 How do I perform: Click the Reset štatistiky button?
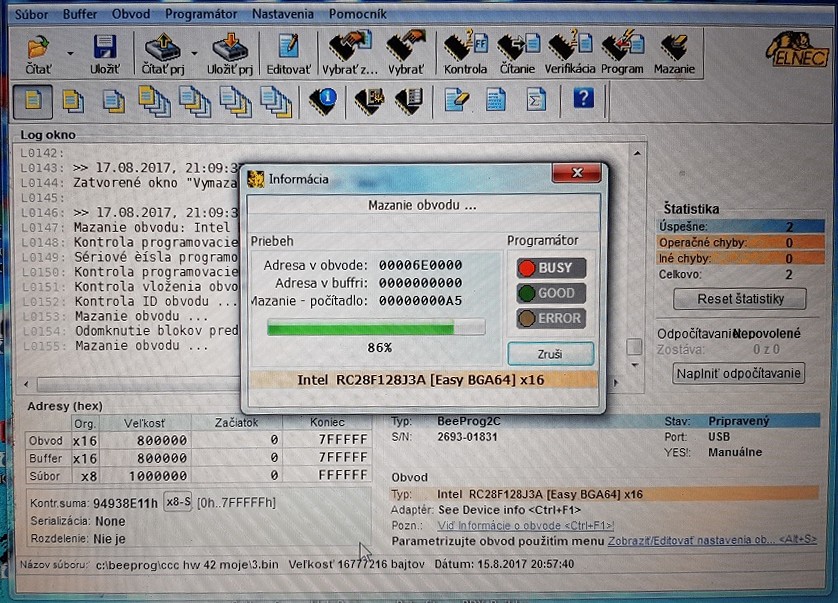click(740, 298)
